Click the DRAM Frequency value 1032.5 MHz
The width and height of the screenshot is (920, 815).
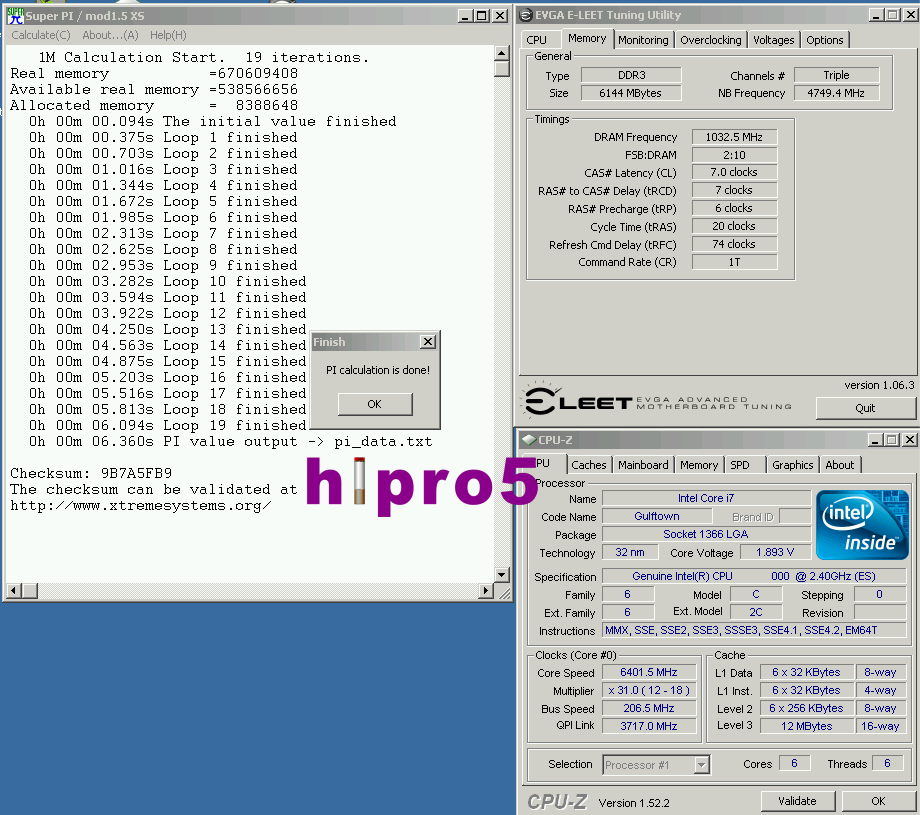click(x=734, y=137)
